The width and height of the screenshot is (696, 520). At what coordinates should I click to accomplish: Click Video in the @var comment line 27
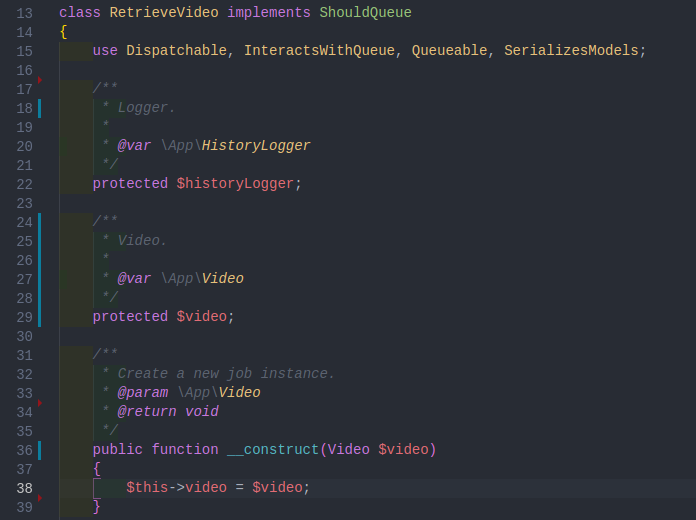click(223, 278)
